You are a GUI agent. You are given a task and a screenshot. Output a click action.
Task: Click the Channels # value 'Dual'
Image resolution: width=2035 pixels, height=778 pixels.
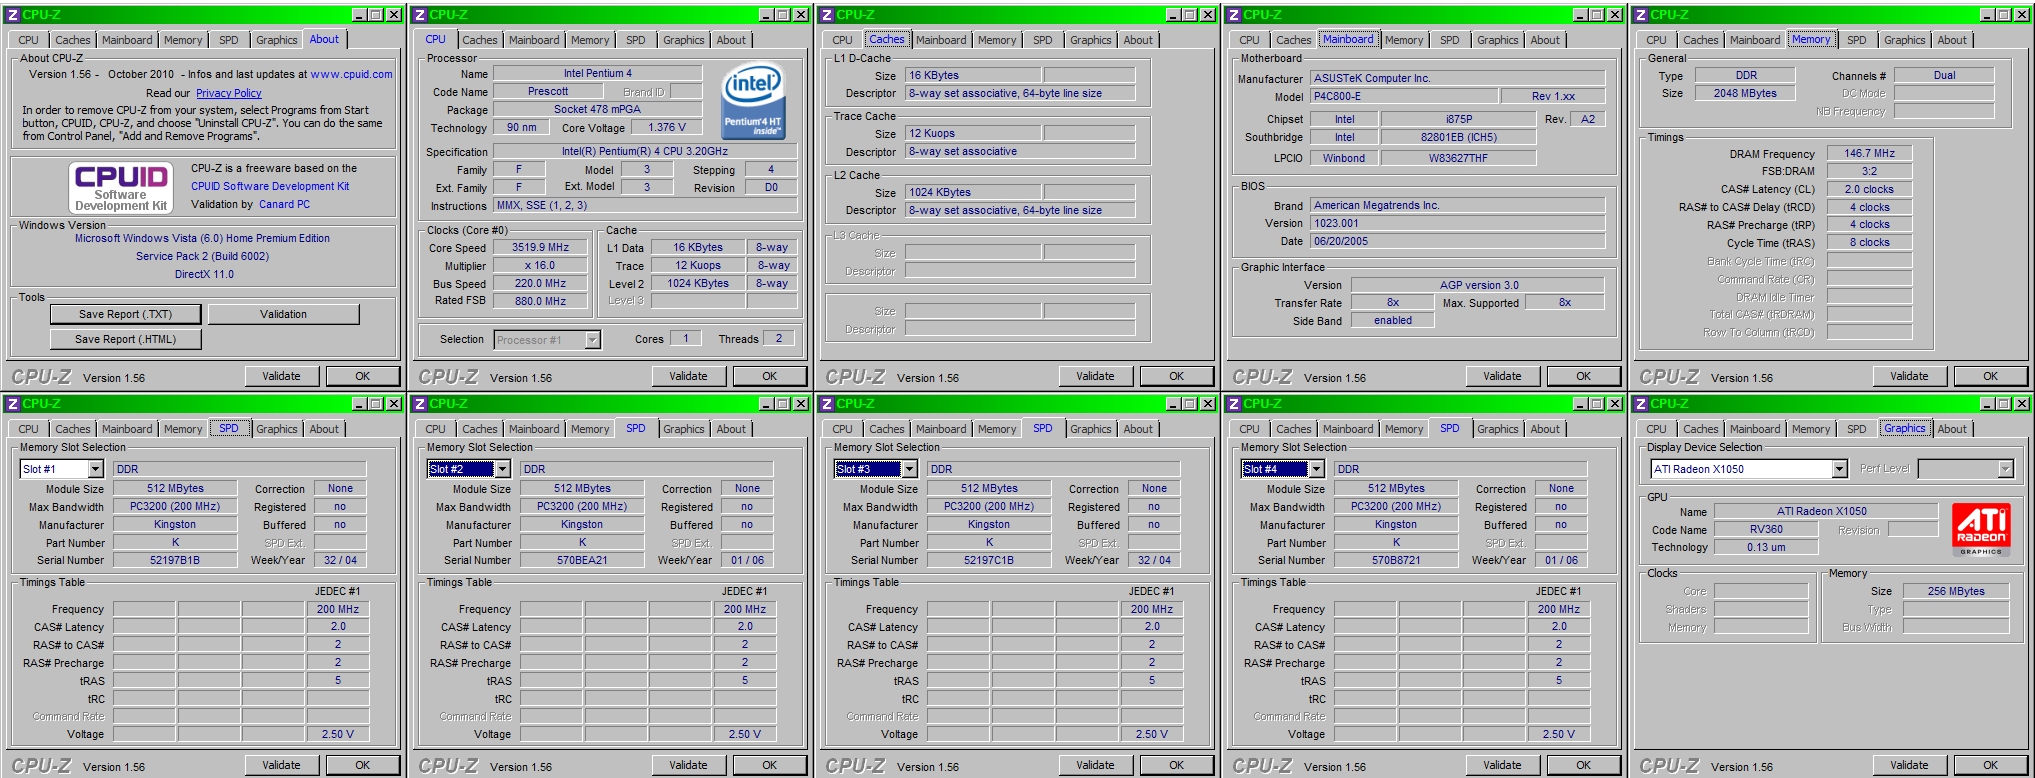click(x=1944, y=75)
